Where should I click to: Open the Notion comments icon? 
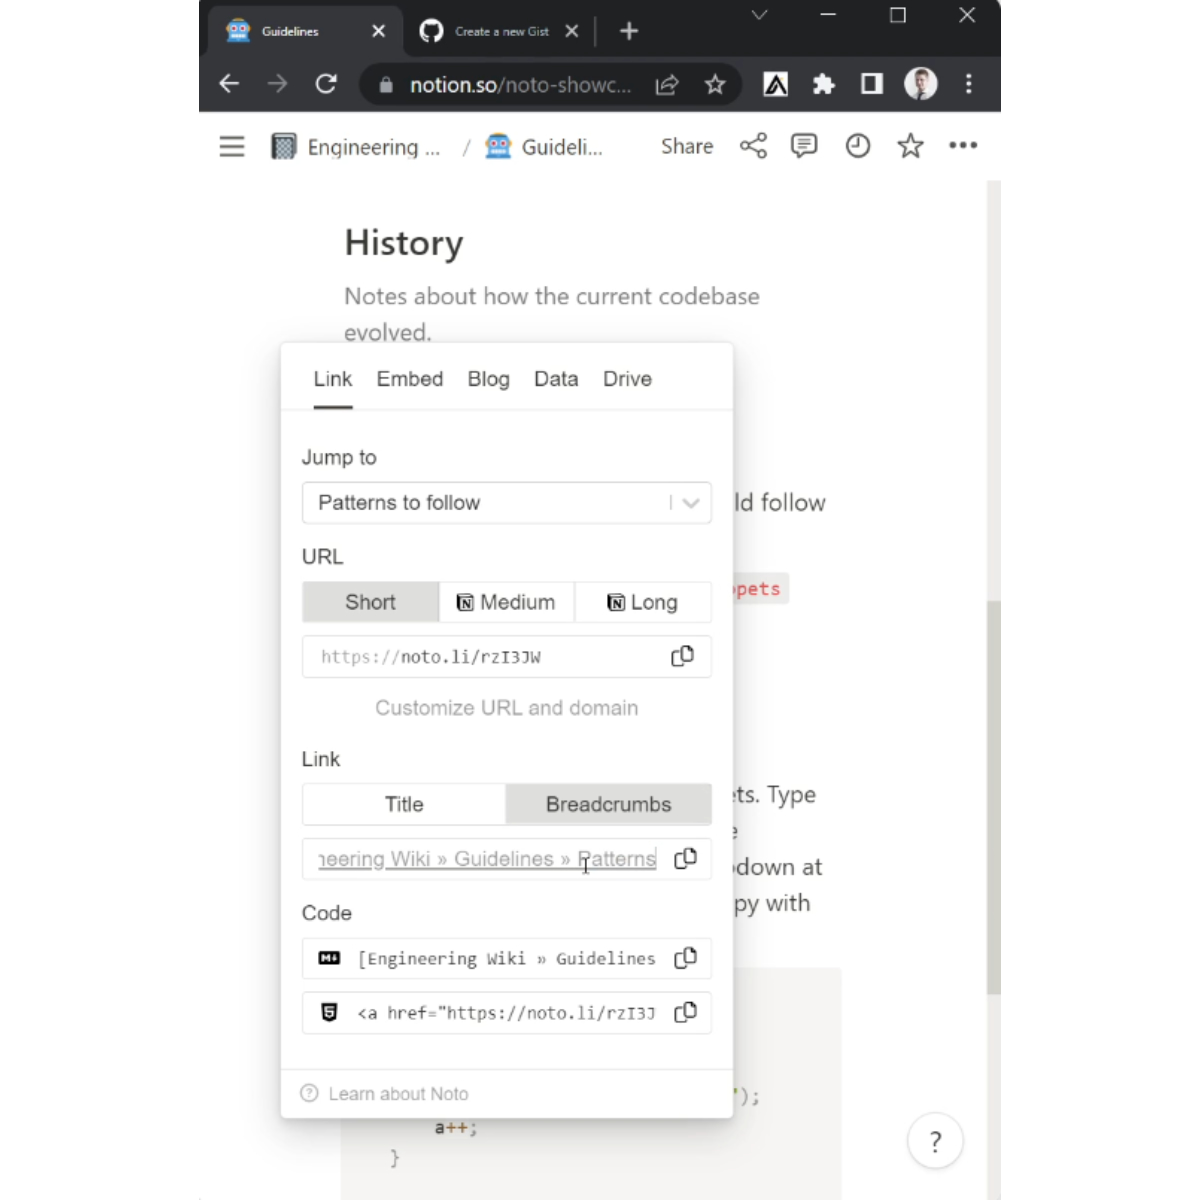(x=804, y=146)
